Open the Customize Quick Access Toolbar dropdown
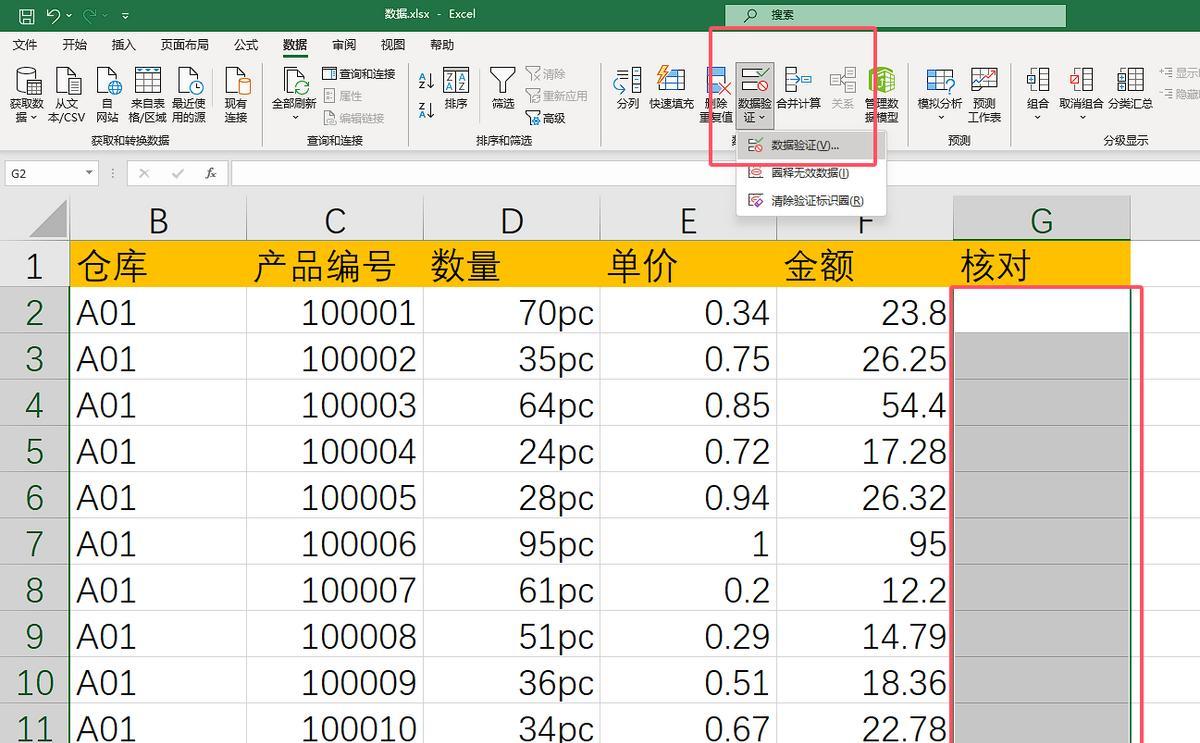 [x=125, y=16]
